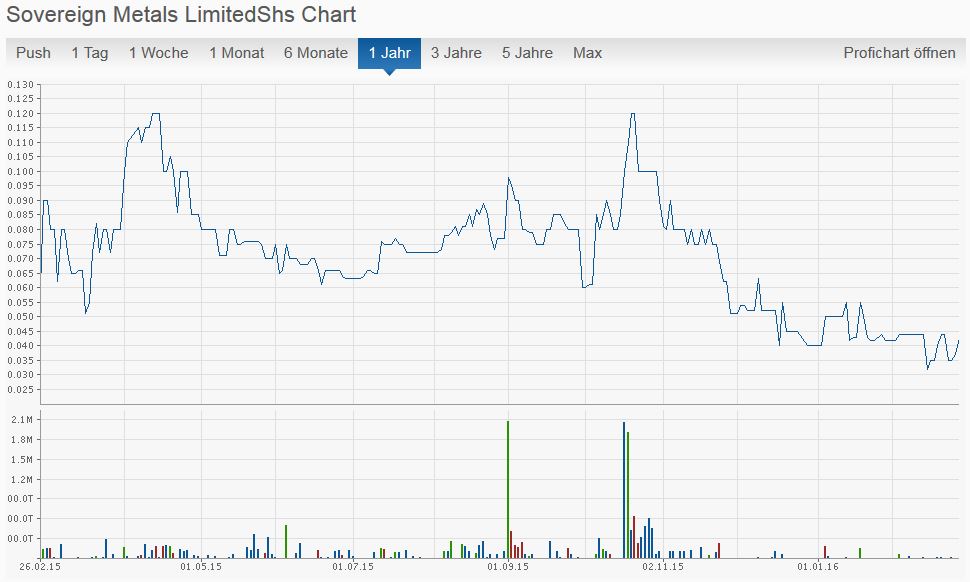The height and width of the screenshot is (582, 970).
Task: Switch to the 6 Monate timeframe
Action: (x=315, y=53)
